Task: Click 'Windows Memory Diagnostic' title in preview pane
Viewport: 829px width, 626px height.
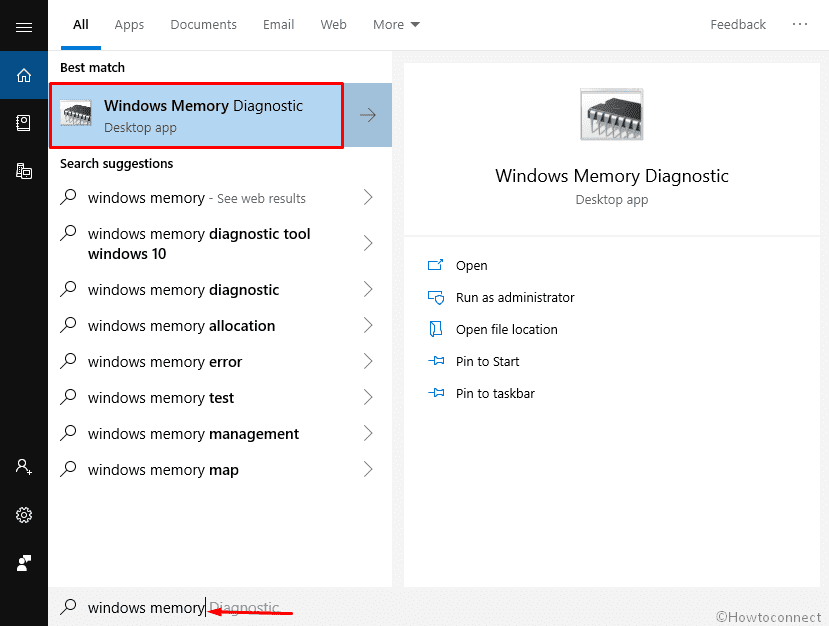Action: [612, 176]
